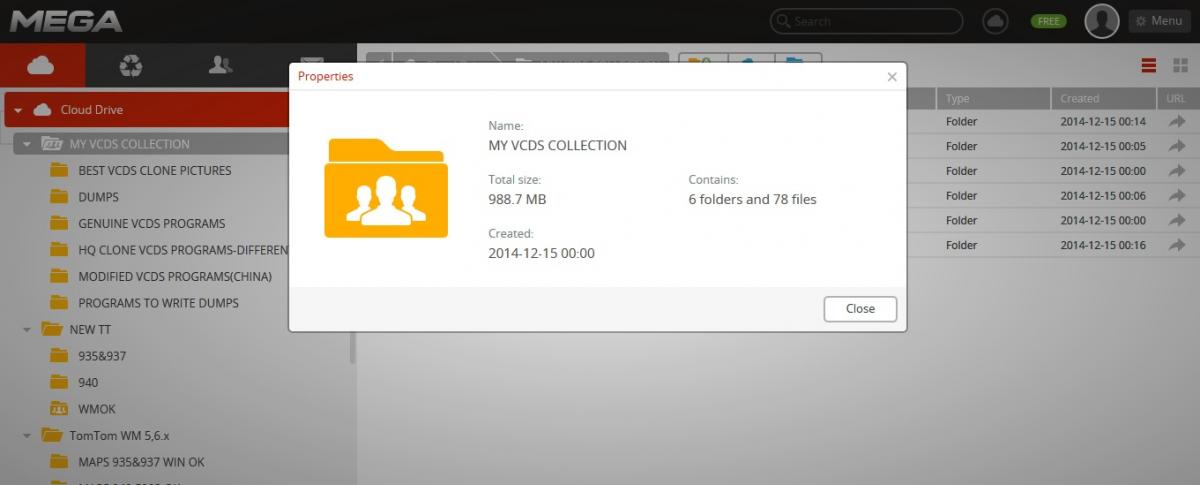The height and width of the screenshot is (485, 1200).
Task: Sort by the Type column header
Action: click(x=993, y=99)
